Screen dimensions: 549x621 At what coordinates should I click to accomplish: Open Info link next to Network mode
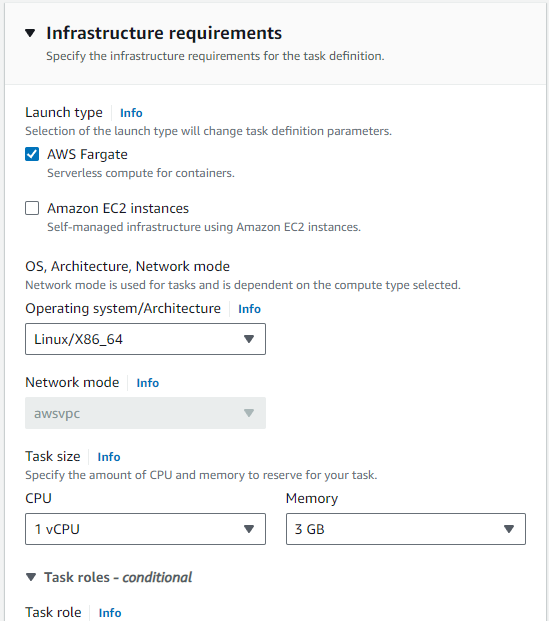coord(148,383)
